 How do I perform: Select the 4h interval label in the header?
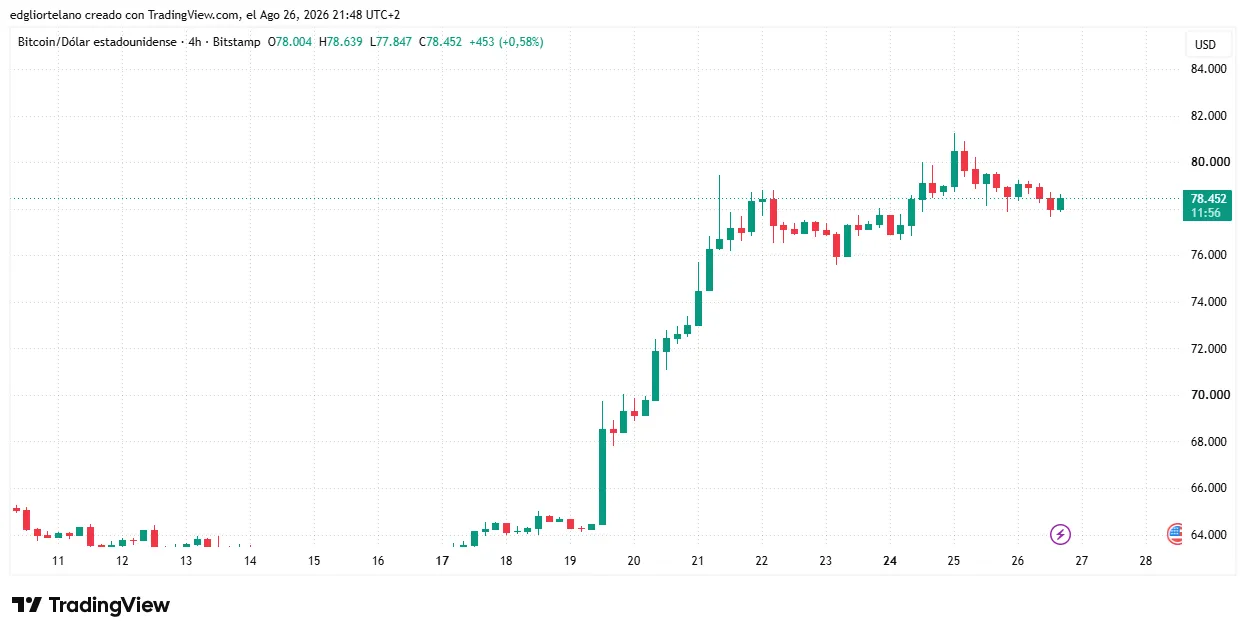pyautogui.click(x=195, y=42)
